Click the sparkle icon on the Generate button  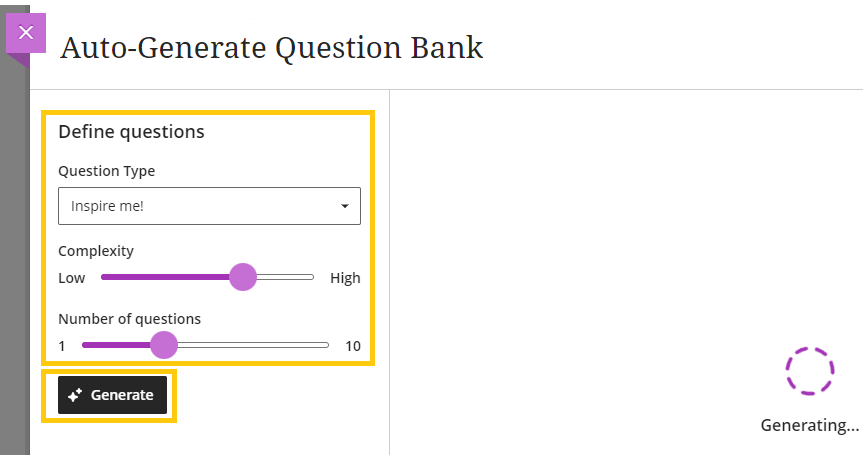(x=75, y=394)
